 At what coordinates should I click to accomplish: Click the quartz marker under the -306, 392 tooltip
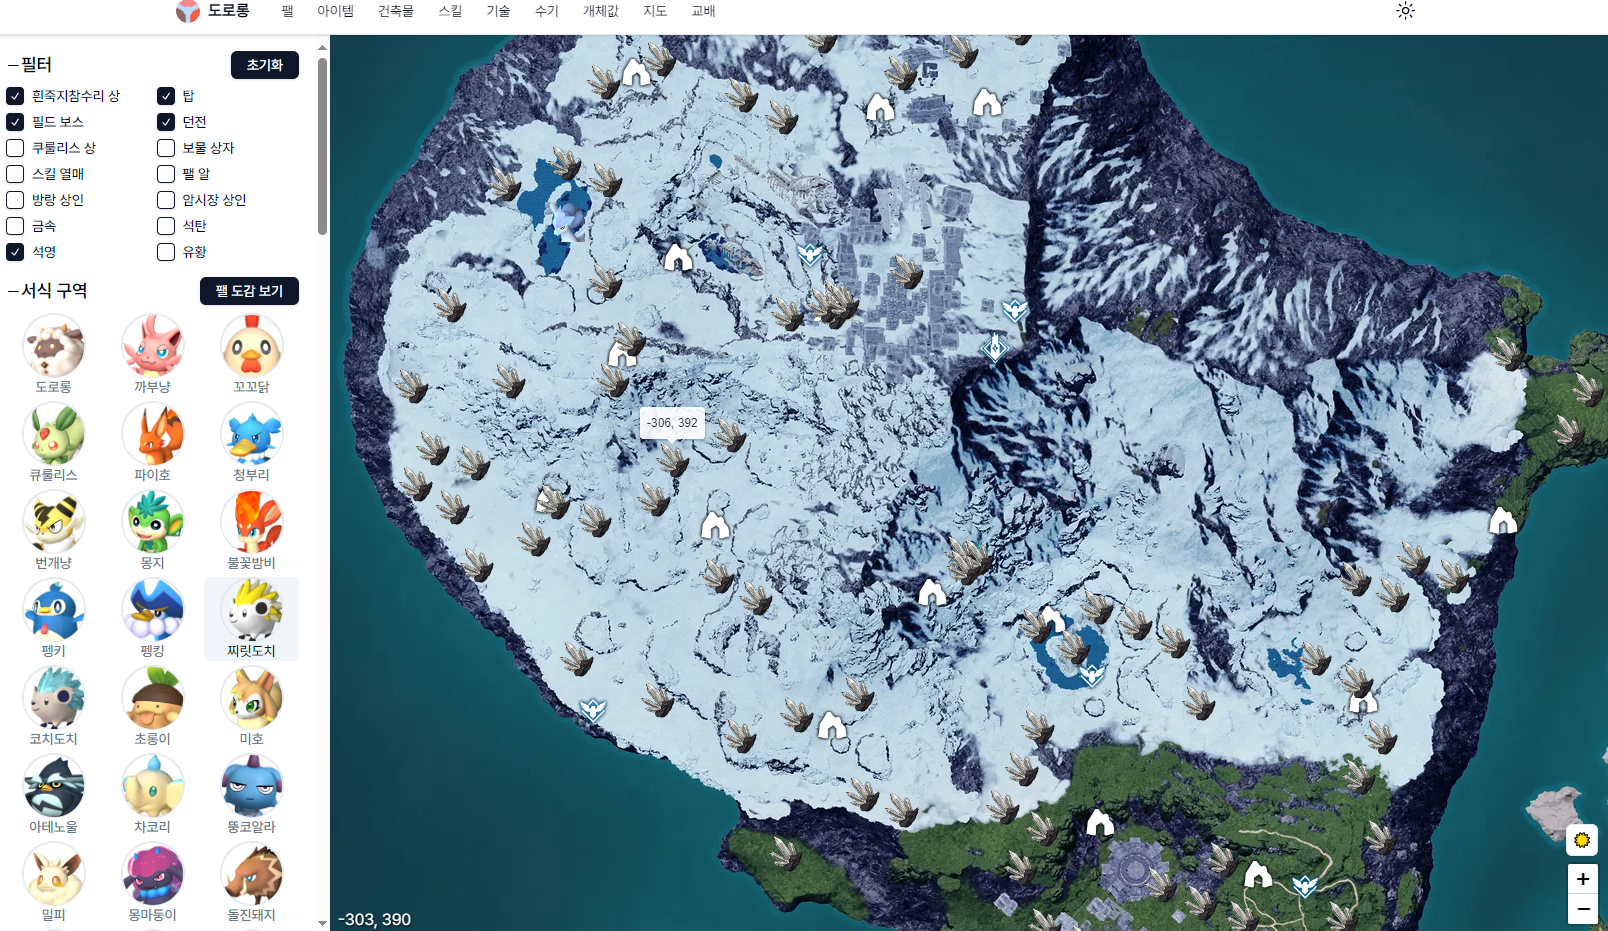tap(673, 460)
